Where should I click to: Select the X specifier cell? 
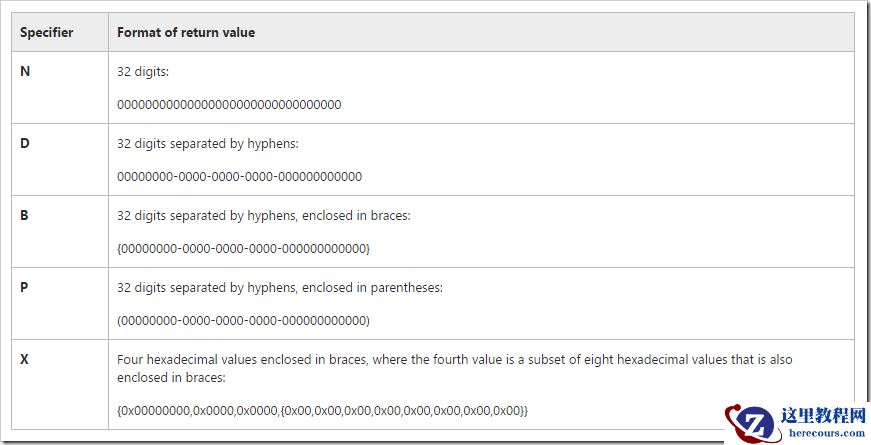[x=25, y=359]
